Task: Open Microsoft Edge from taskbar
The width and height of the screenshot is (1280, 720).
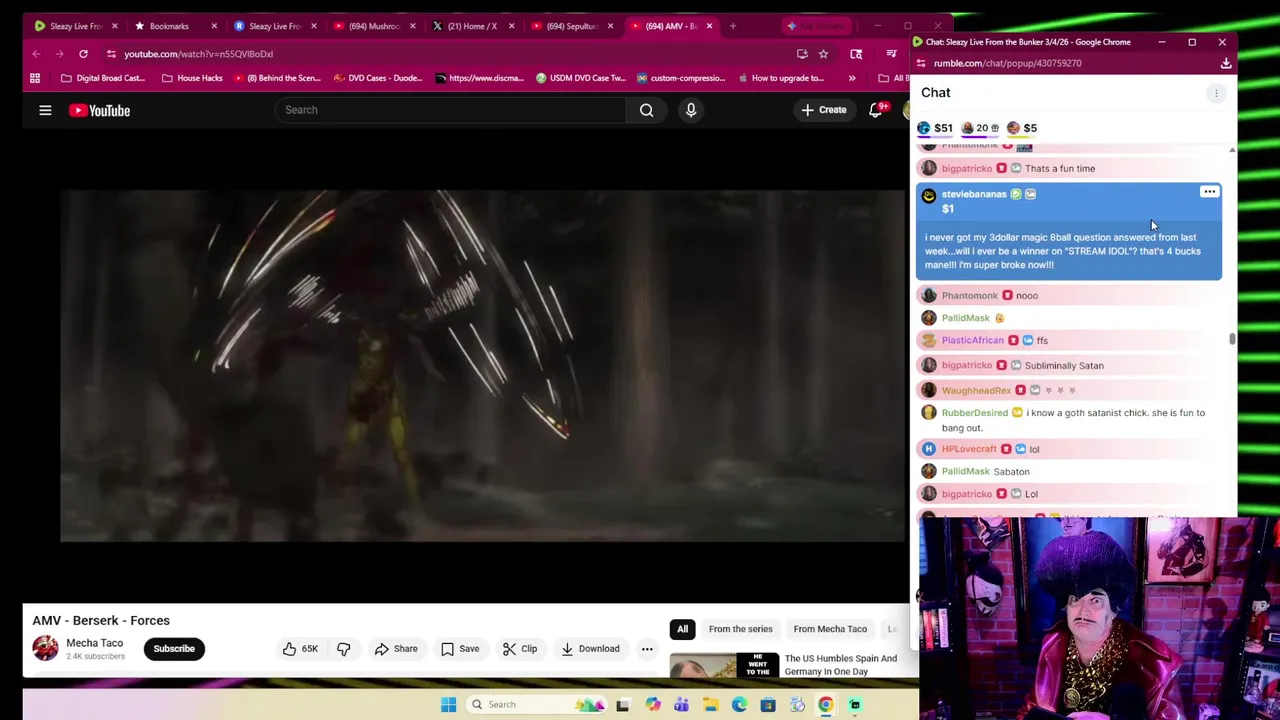Action: [x=739, y=705]
